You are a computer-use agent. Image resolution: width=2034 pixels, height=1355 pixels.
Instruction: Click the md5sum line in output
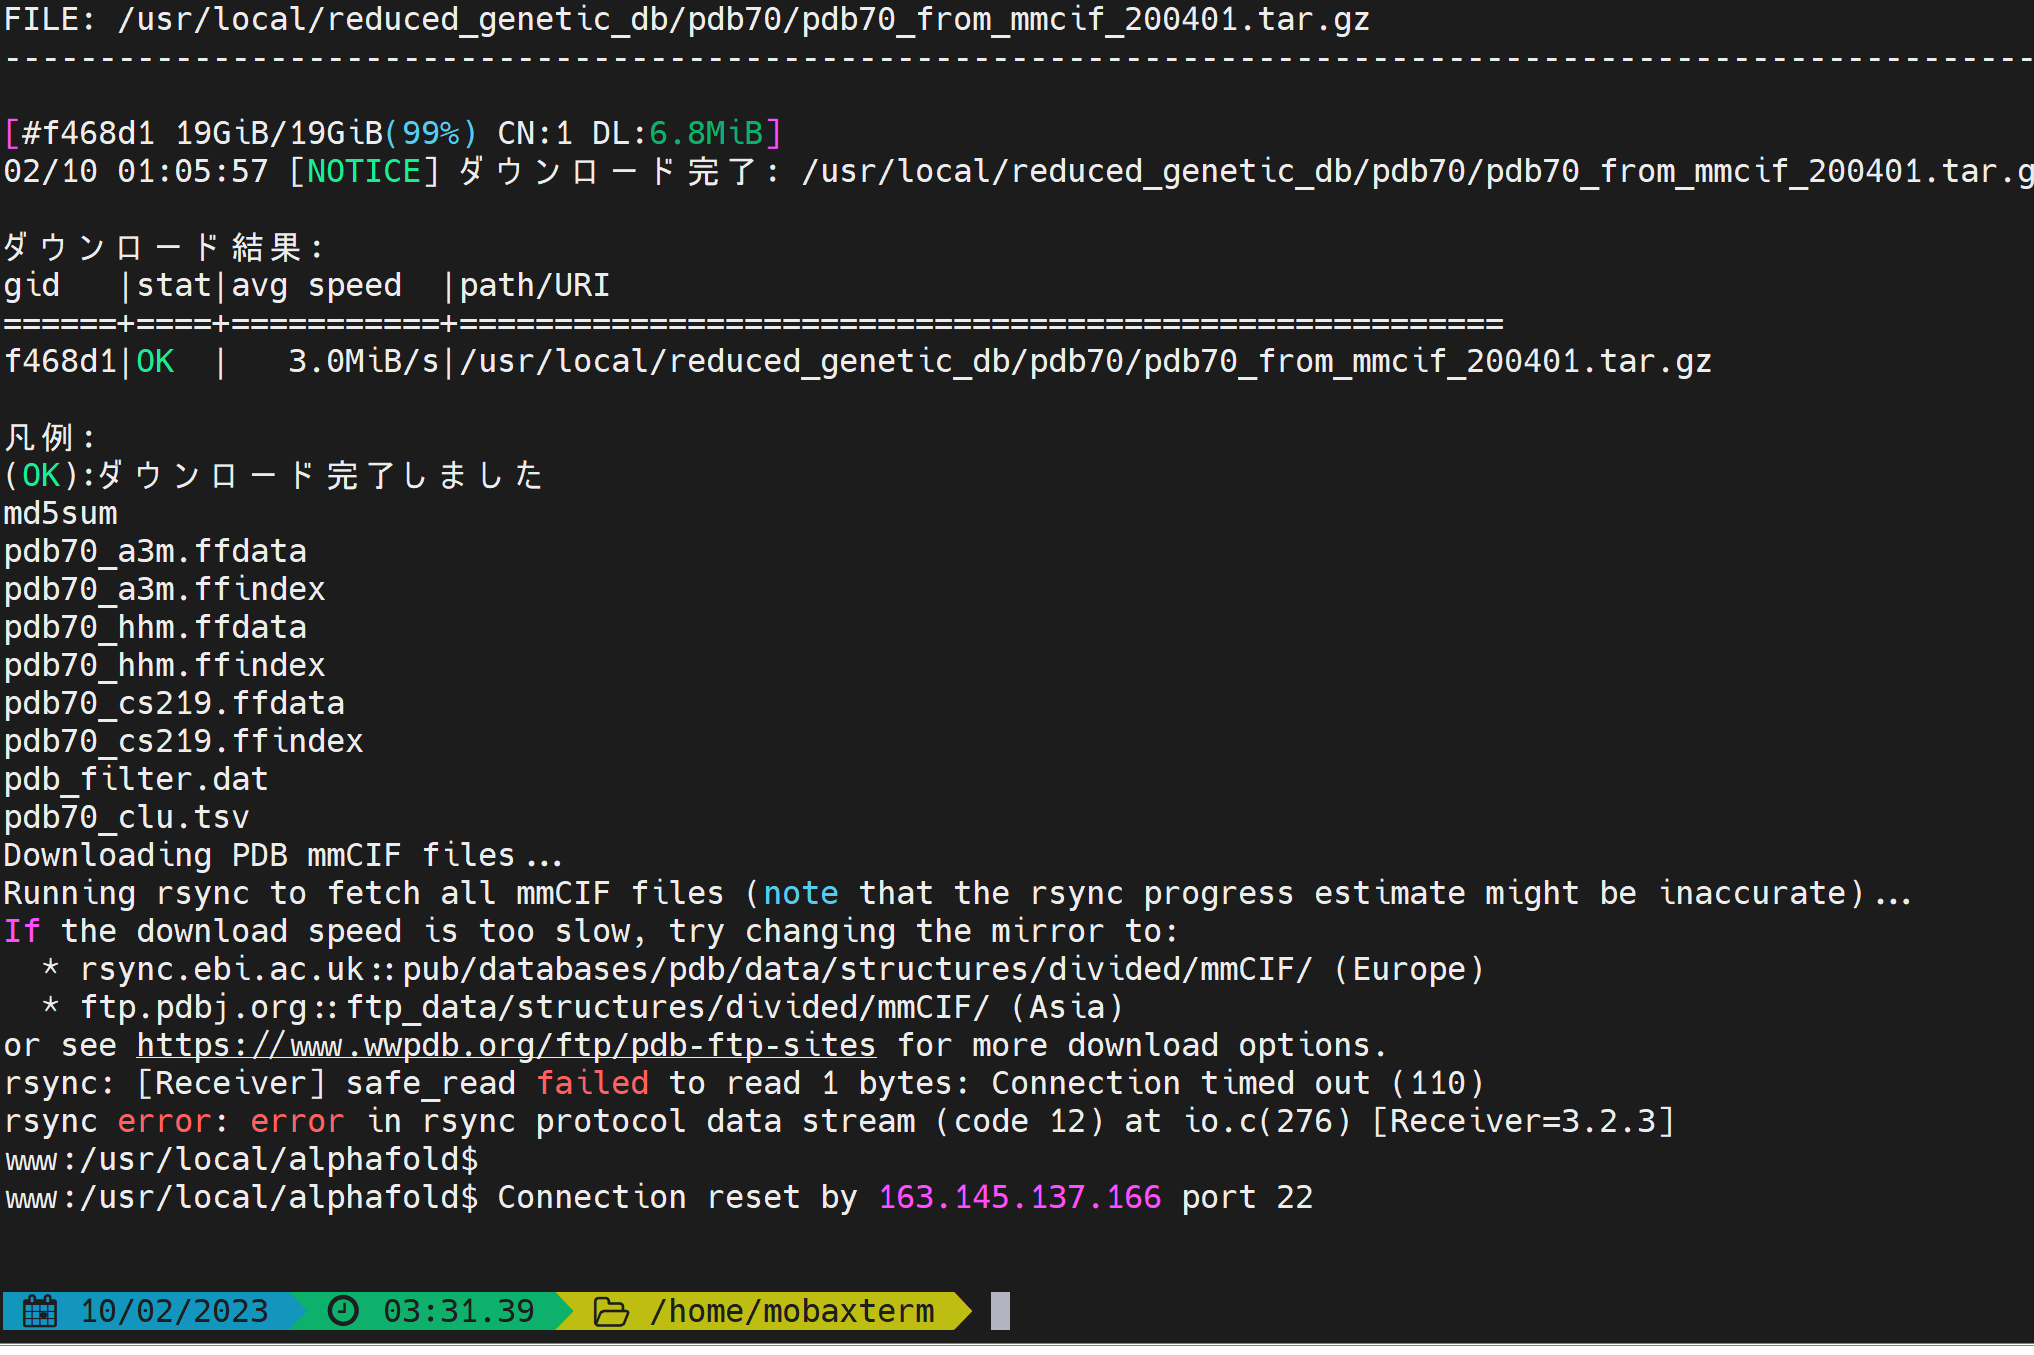pyautogui.click(x=60, y=513)
